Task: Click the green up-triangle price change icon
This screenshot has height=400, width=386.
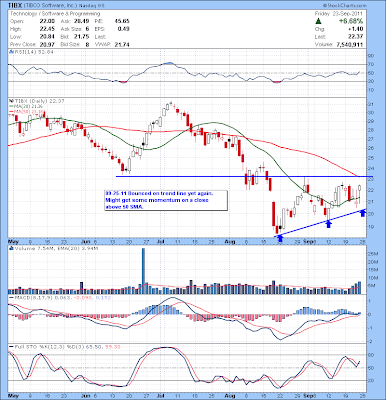Action: click(x=318, y=21)
